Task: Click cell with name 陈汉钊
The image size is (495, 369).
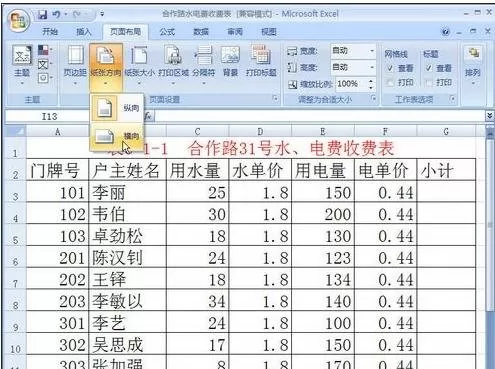Action: coord(128,257)
